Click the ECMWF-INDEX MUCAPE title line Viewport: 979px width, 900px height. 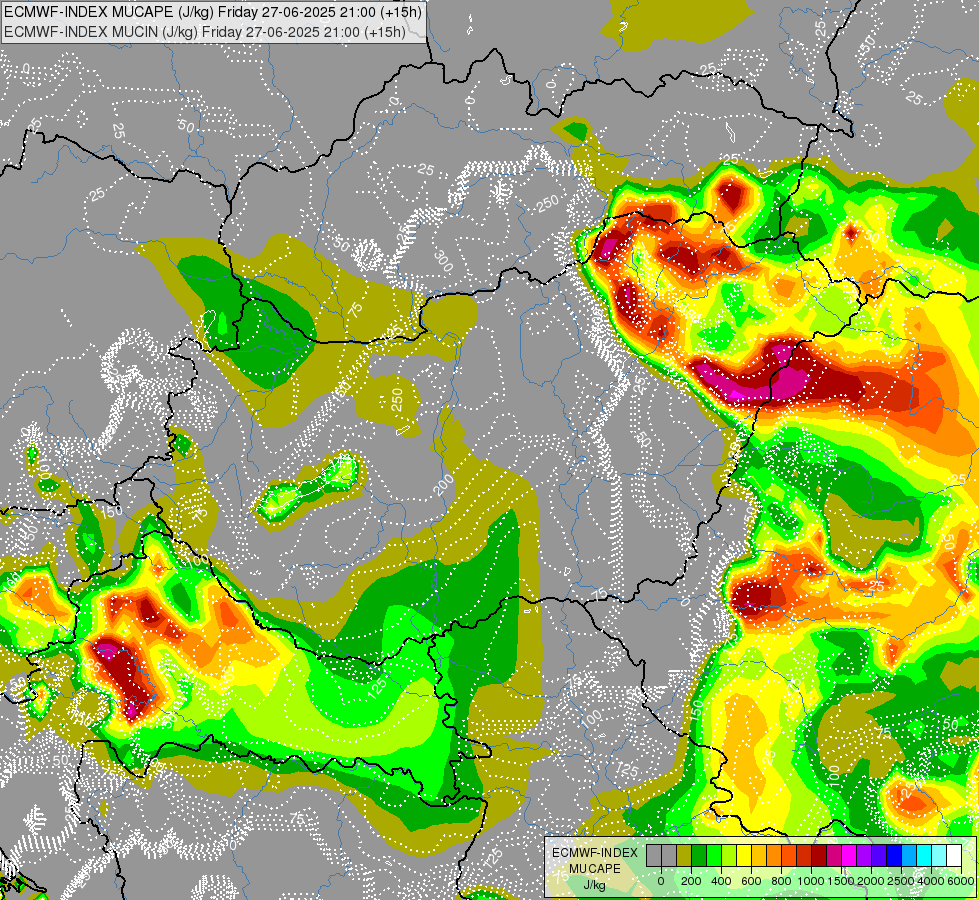click(x=213, y=12)
